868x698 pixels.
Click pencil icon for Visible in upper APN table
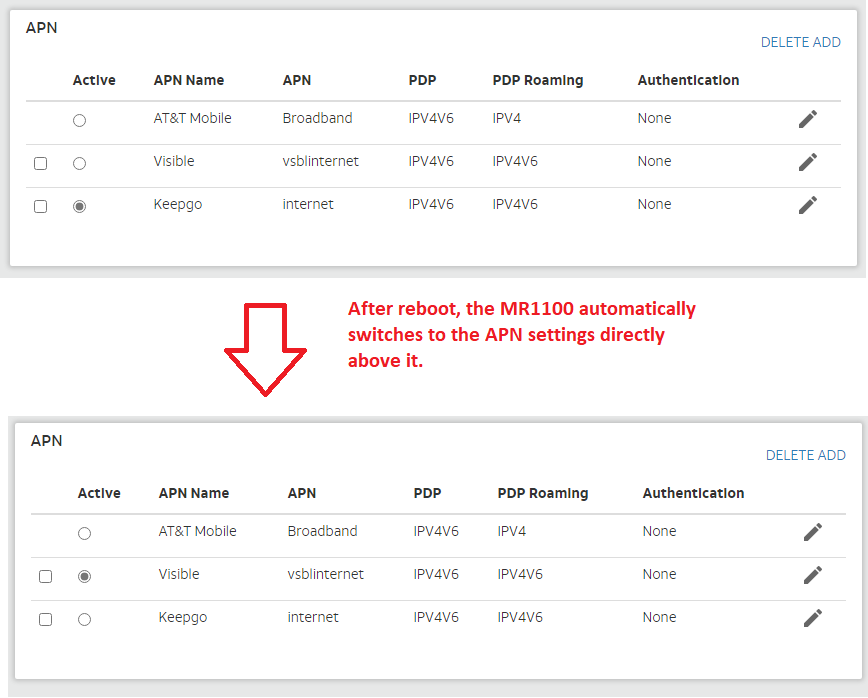click(808, 162)
